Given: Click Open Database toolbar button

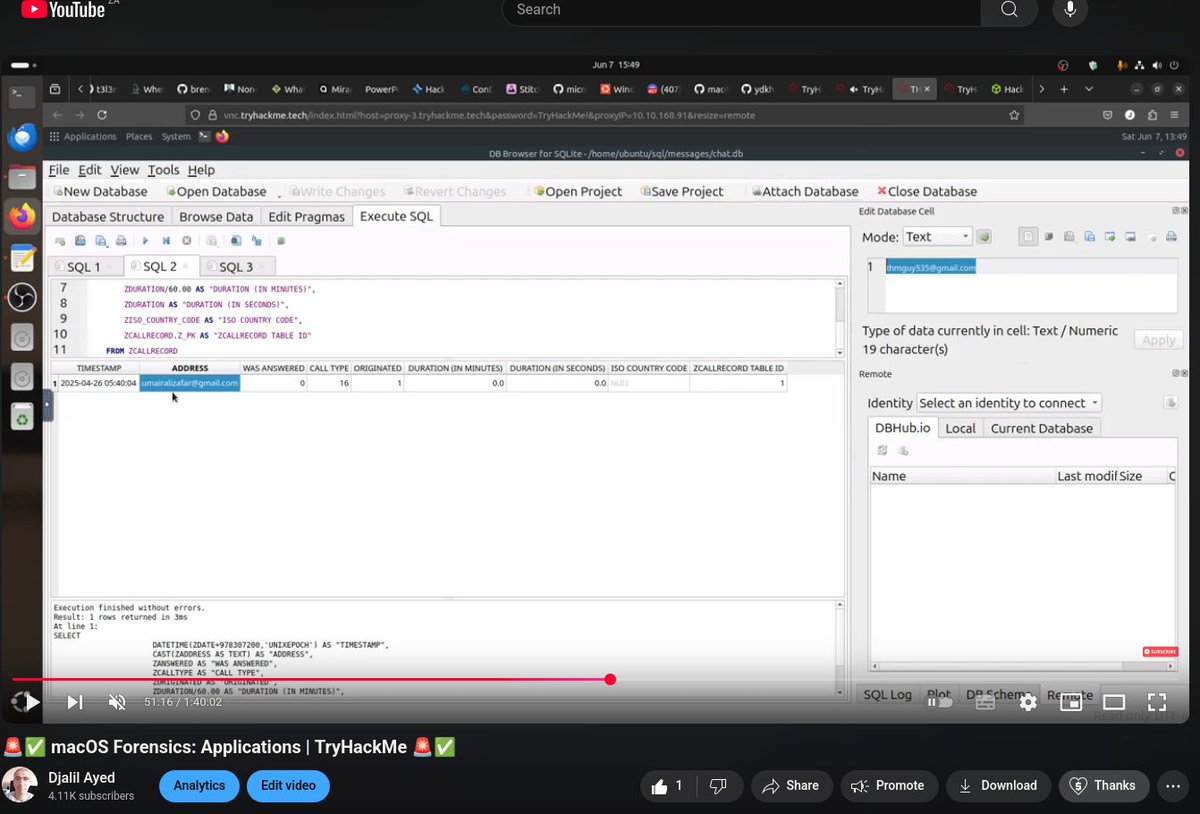Looking at the screenshot, I should pyautogui.click(x=216, y=191).
